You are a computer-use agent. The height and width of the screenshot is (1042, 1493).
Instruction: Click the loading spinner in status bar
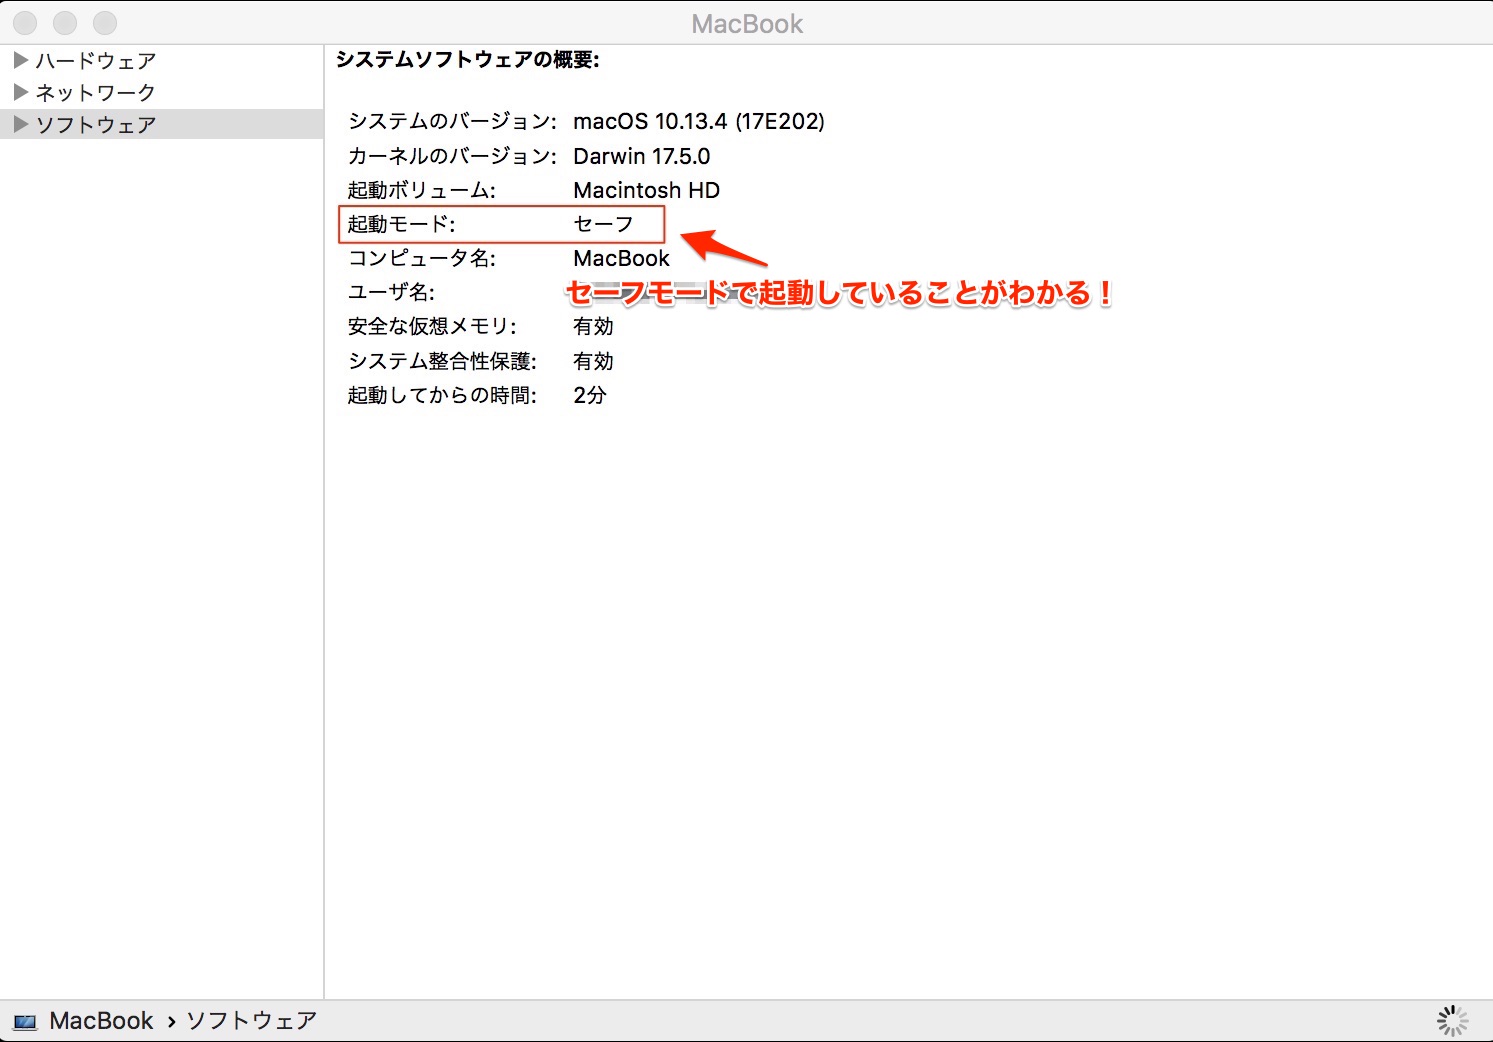pyautogui.click(x=1452, y=1021)
